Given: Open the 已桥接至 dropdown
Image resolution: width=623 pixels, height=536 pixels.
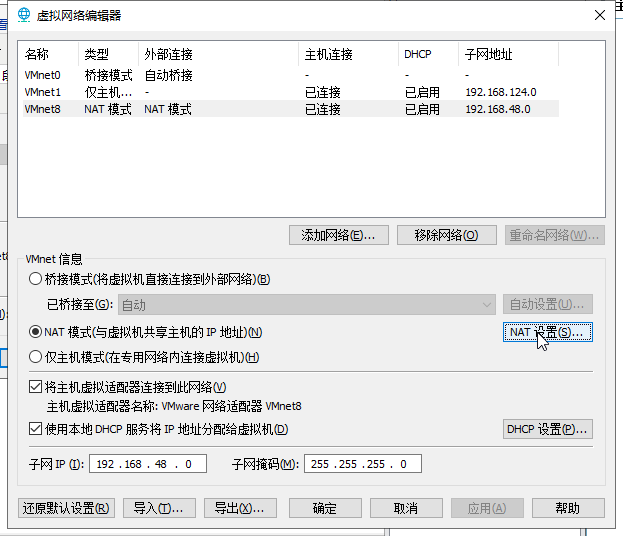Looking at the screenshot, I should [x=307, y=305].
